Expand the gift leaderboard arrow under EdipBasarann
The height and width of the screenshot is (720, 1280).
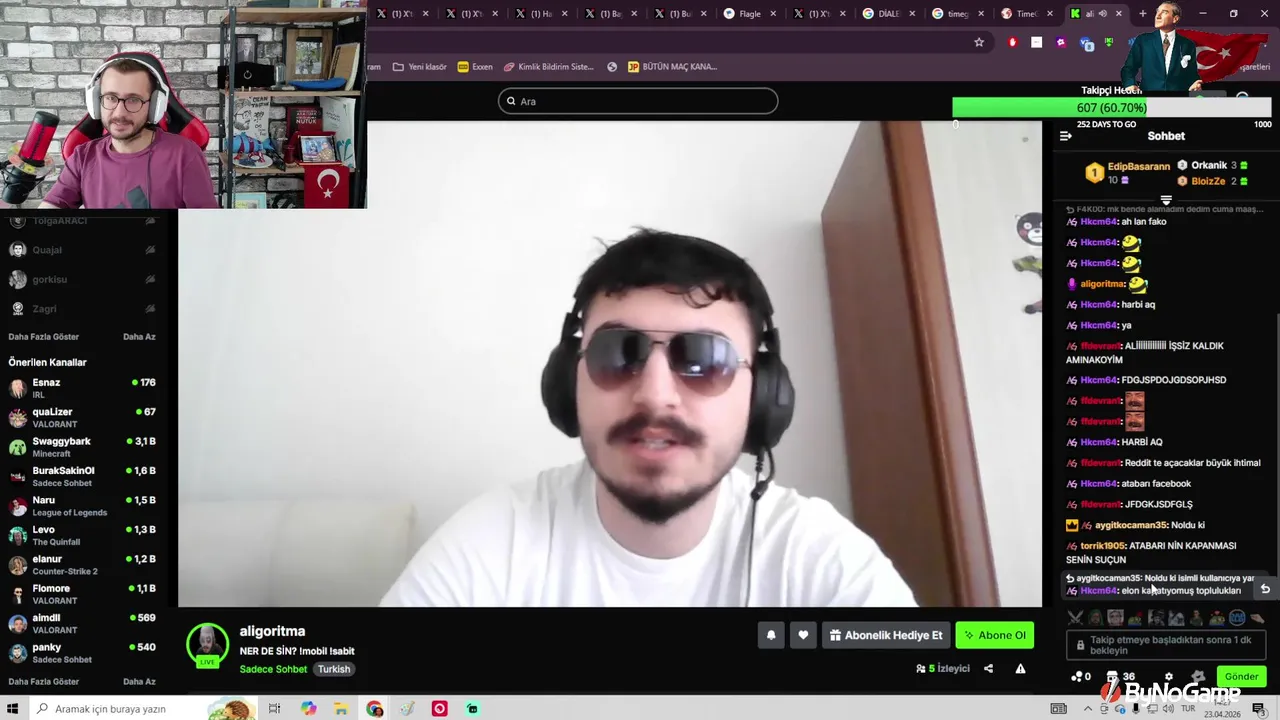(1165, 200)
